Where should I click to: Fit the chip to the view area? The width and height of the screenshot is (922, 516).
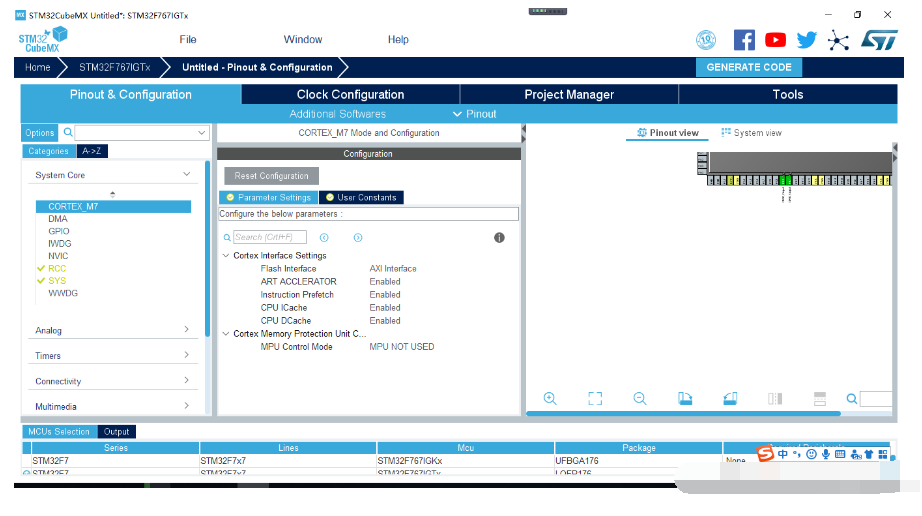pos(595,398)
